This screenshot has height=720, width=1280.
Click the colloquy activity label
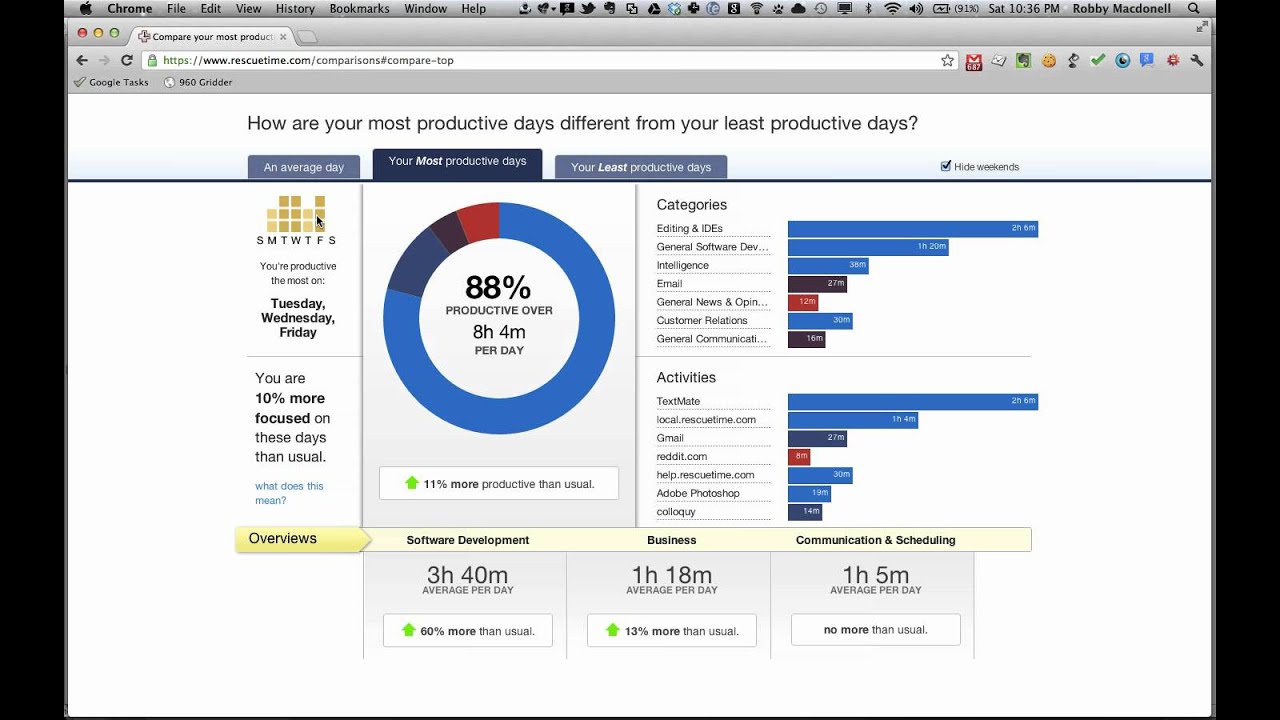click(x=676, y=511)
